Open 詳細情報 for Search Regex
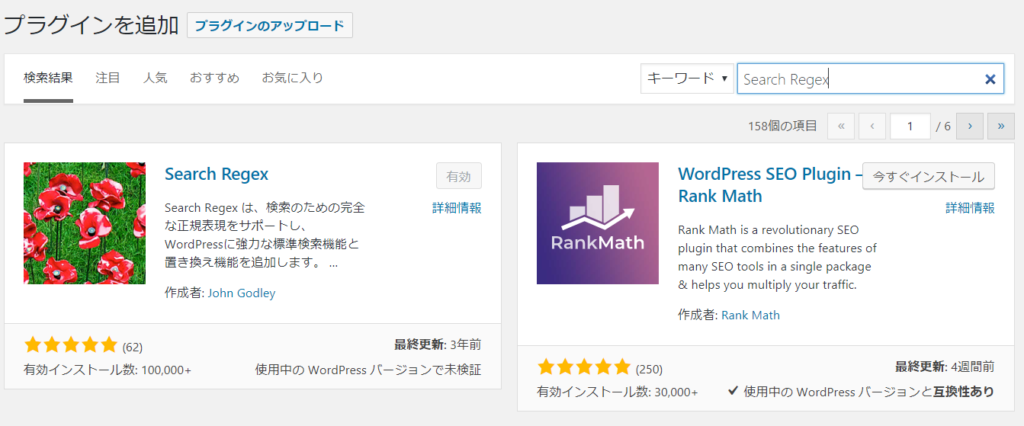The width and height of the screenshot is (1024, 426). click(456, 208)
